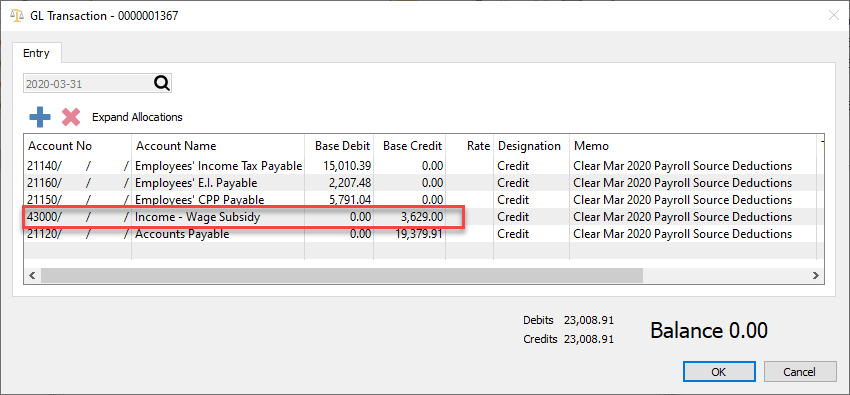Click the blue plus add-line icon

coord(40,117)
